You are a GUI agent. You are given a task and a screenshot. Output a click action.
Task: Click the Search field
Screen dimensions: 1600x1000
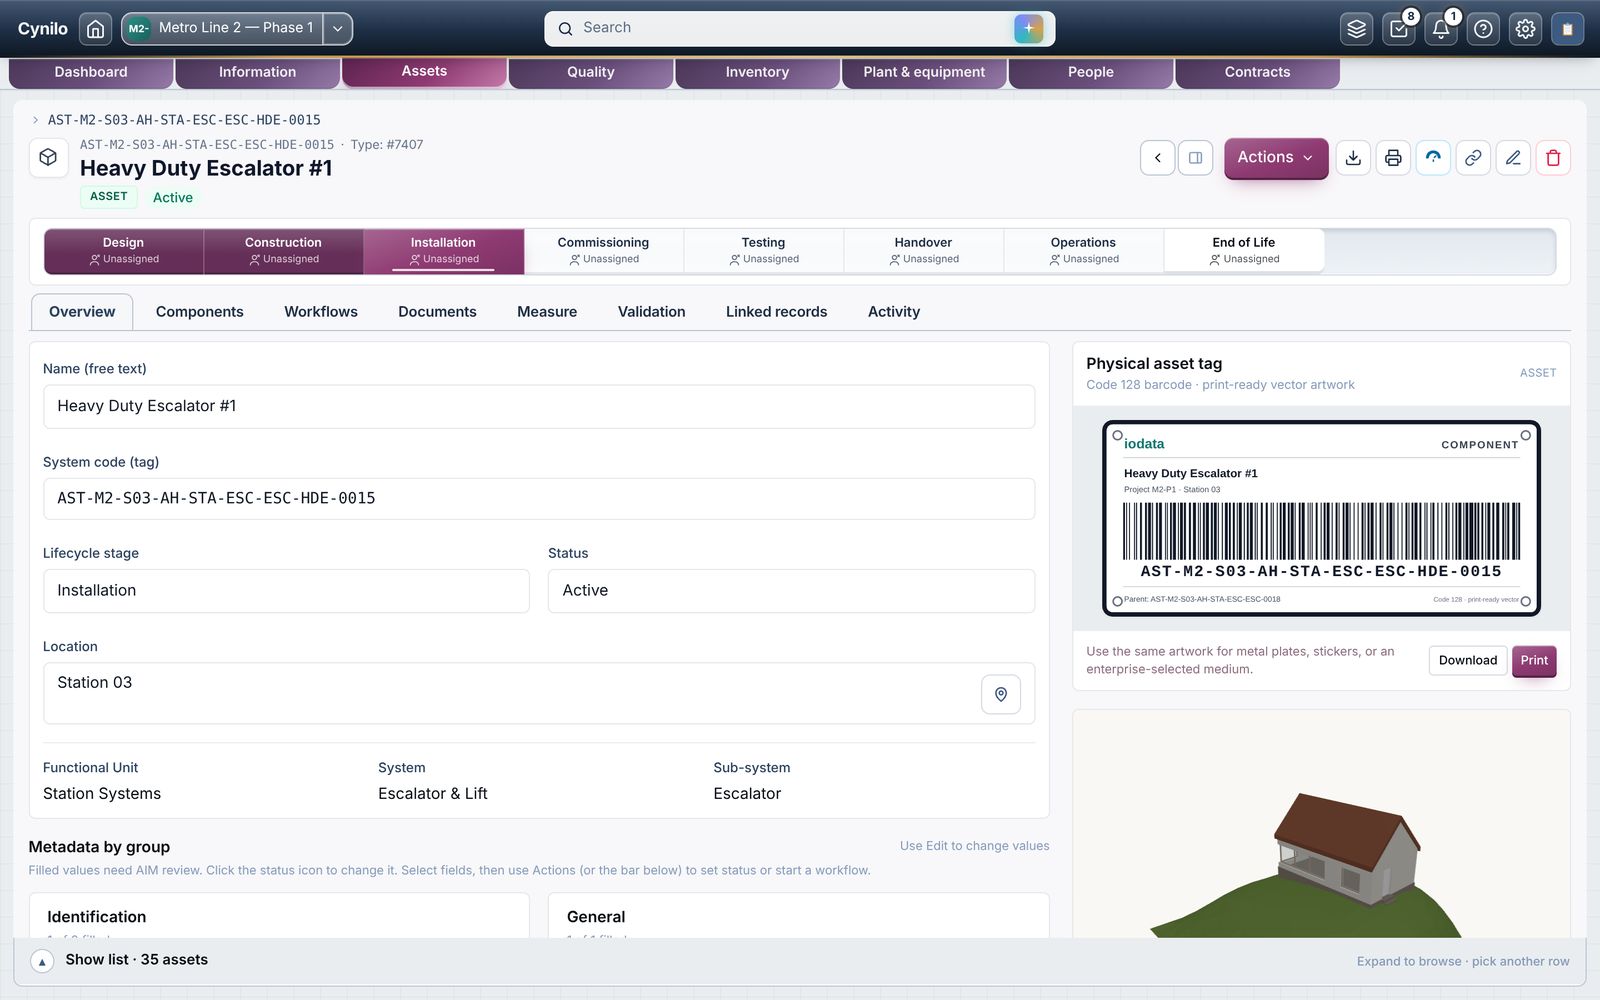coord(800,29)
